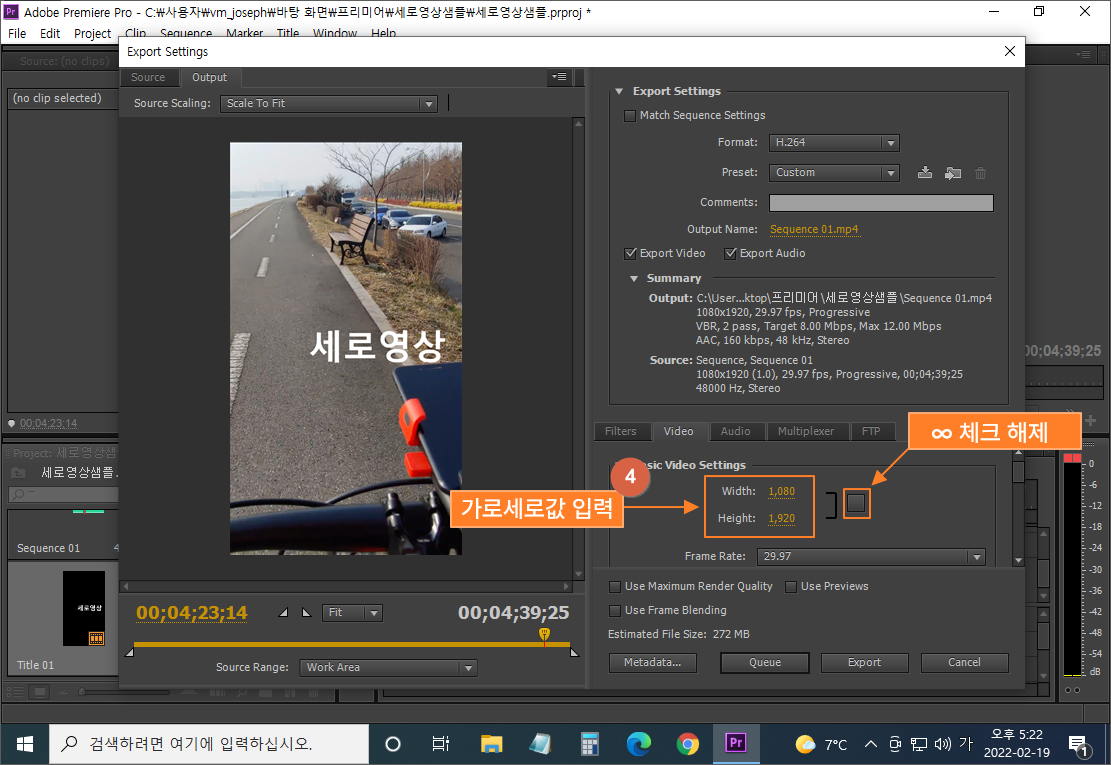Open the Sequence 01.mp4 output name link
Viewport: 1111px width, 765px height.
(x=814, y=229)
